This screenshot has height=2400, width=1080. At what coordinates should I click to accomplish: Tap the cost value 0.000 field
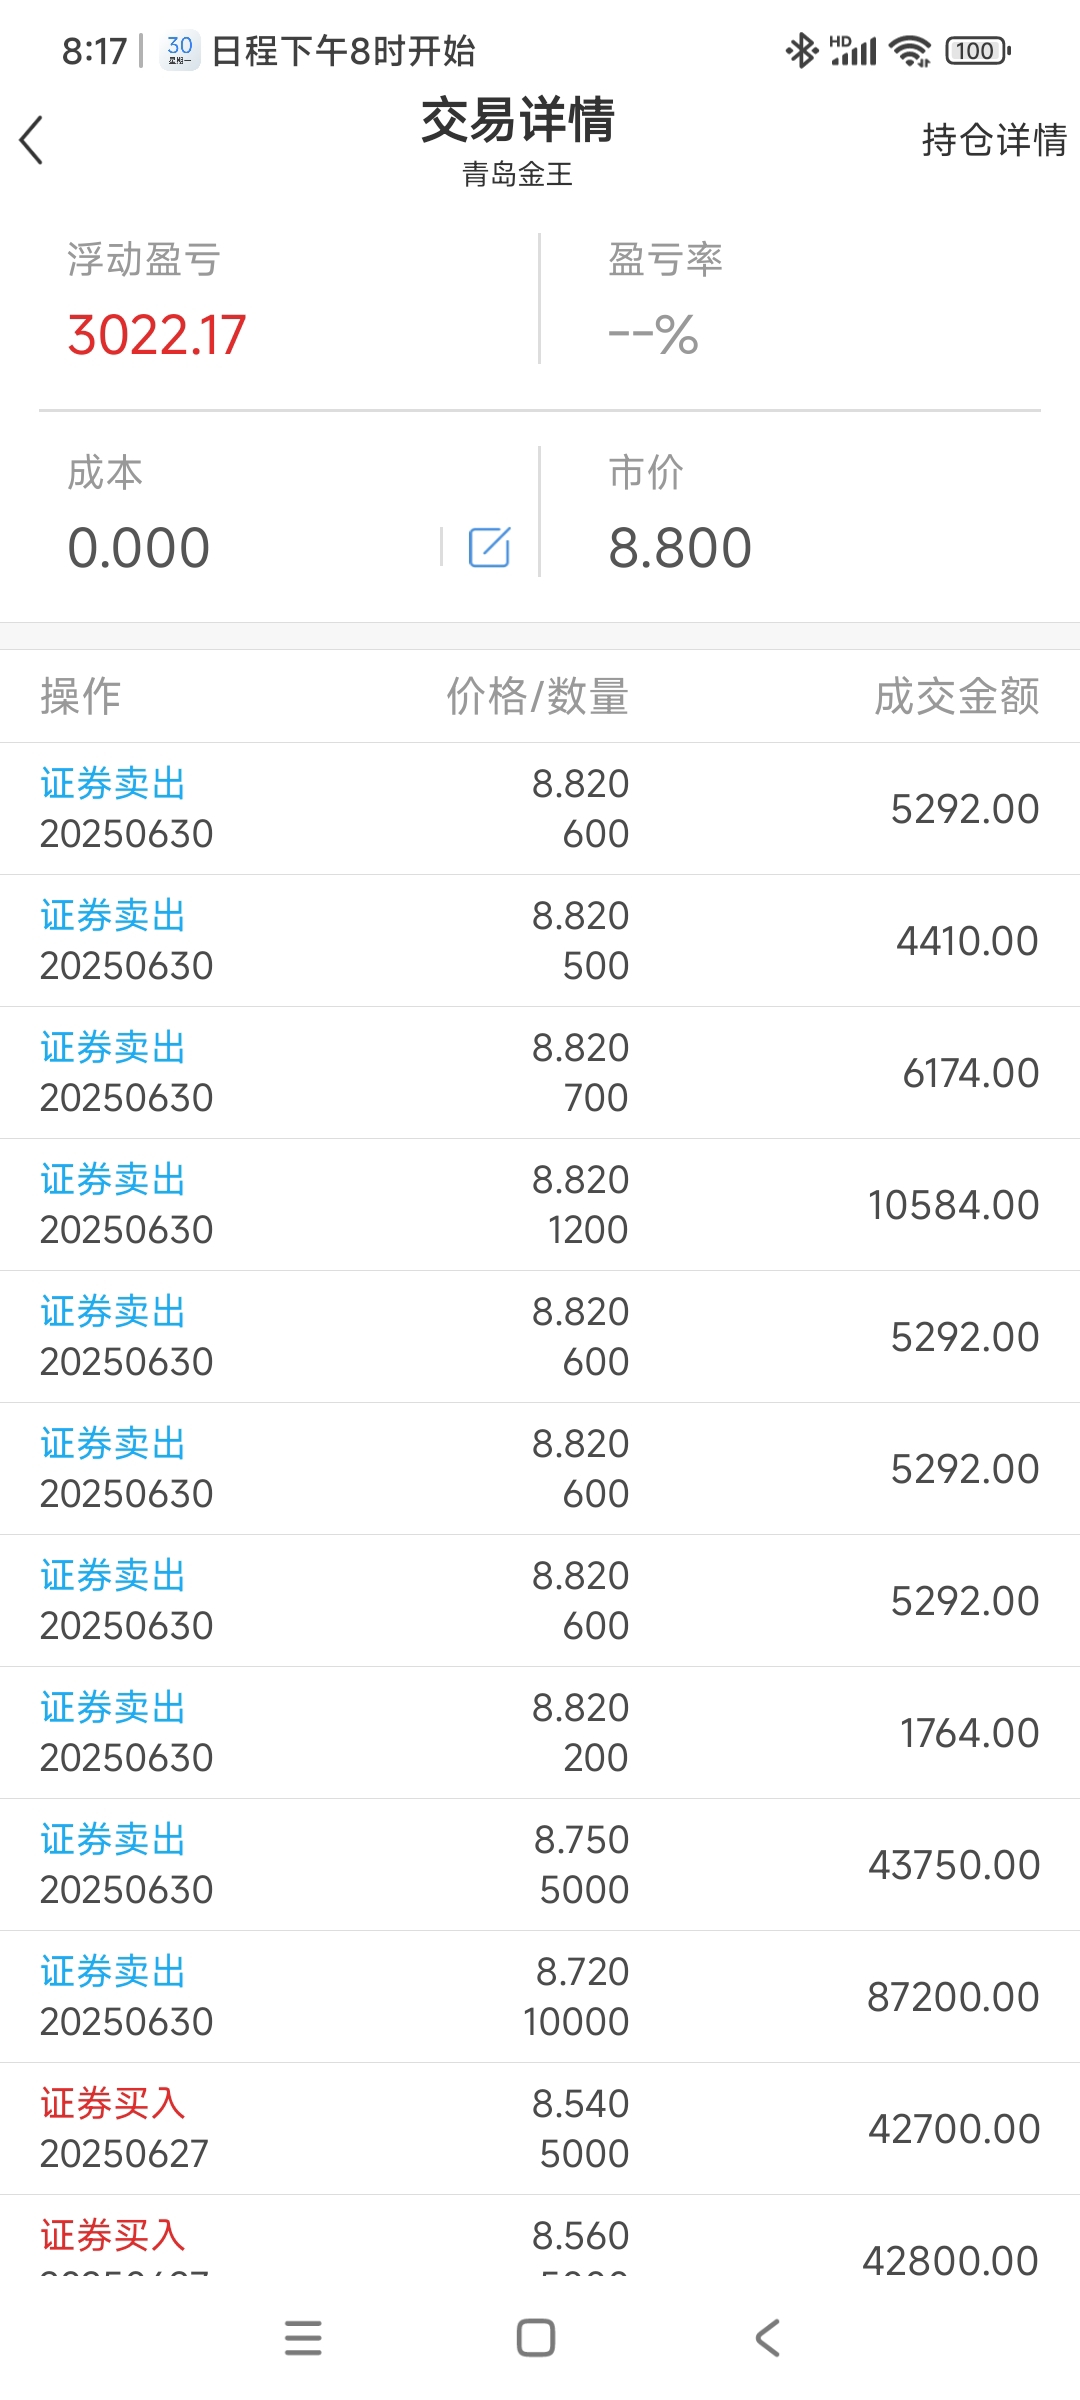point(139,548)
